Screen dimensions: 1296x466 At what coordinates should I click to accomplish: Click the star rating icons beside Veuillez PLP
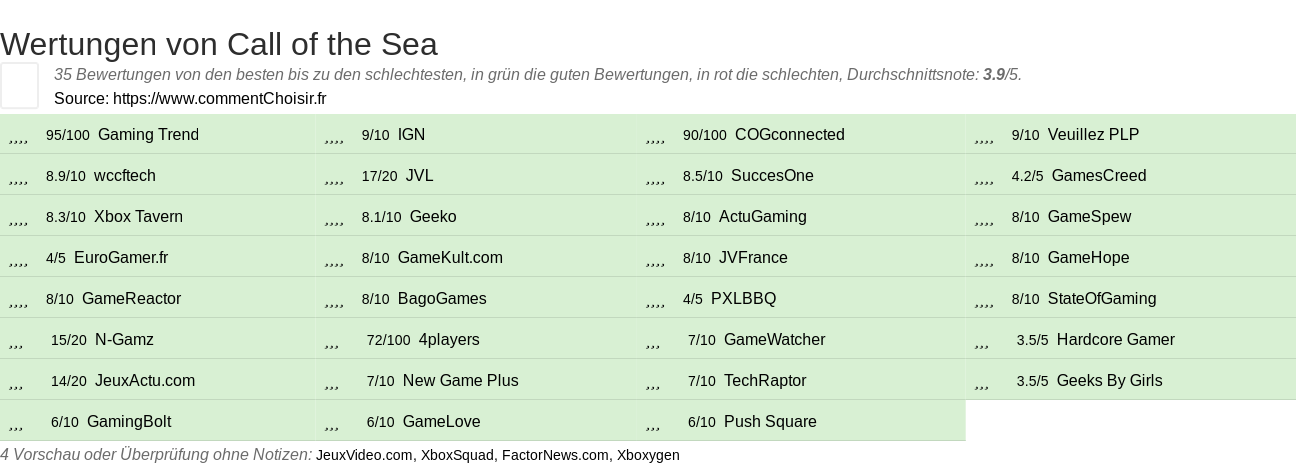[984, 135]
